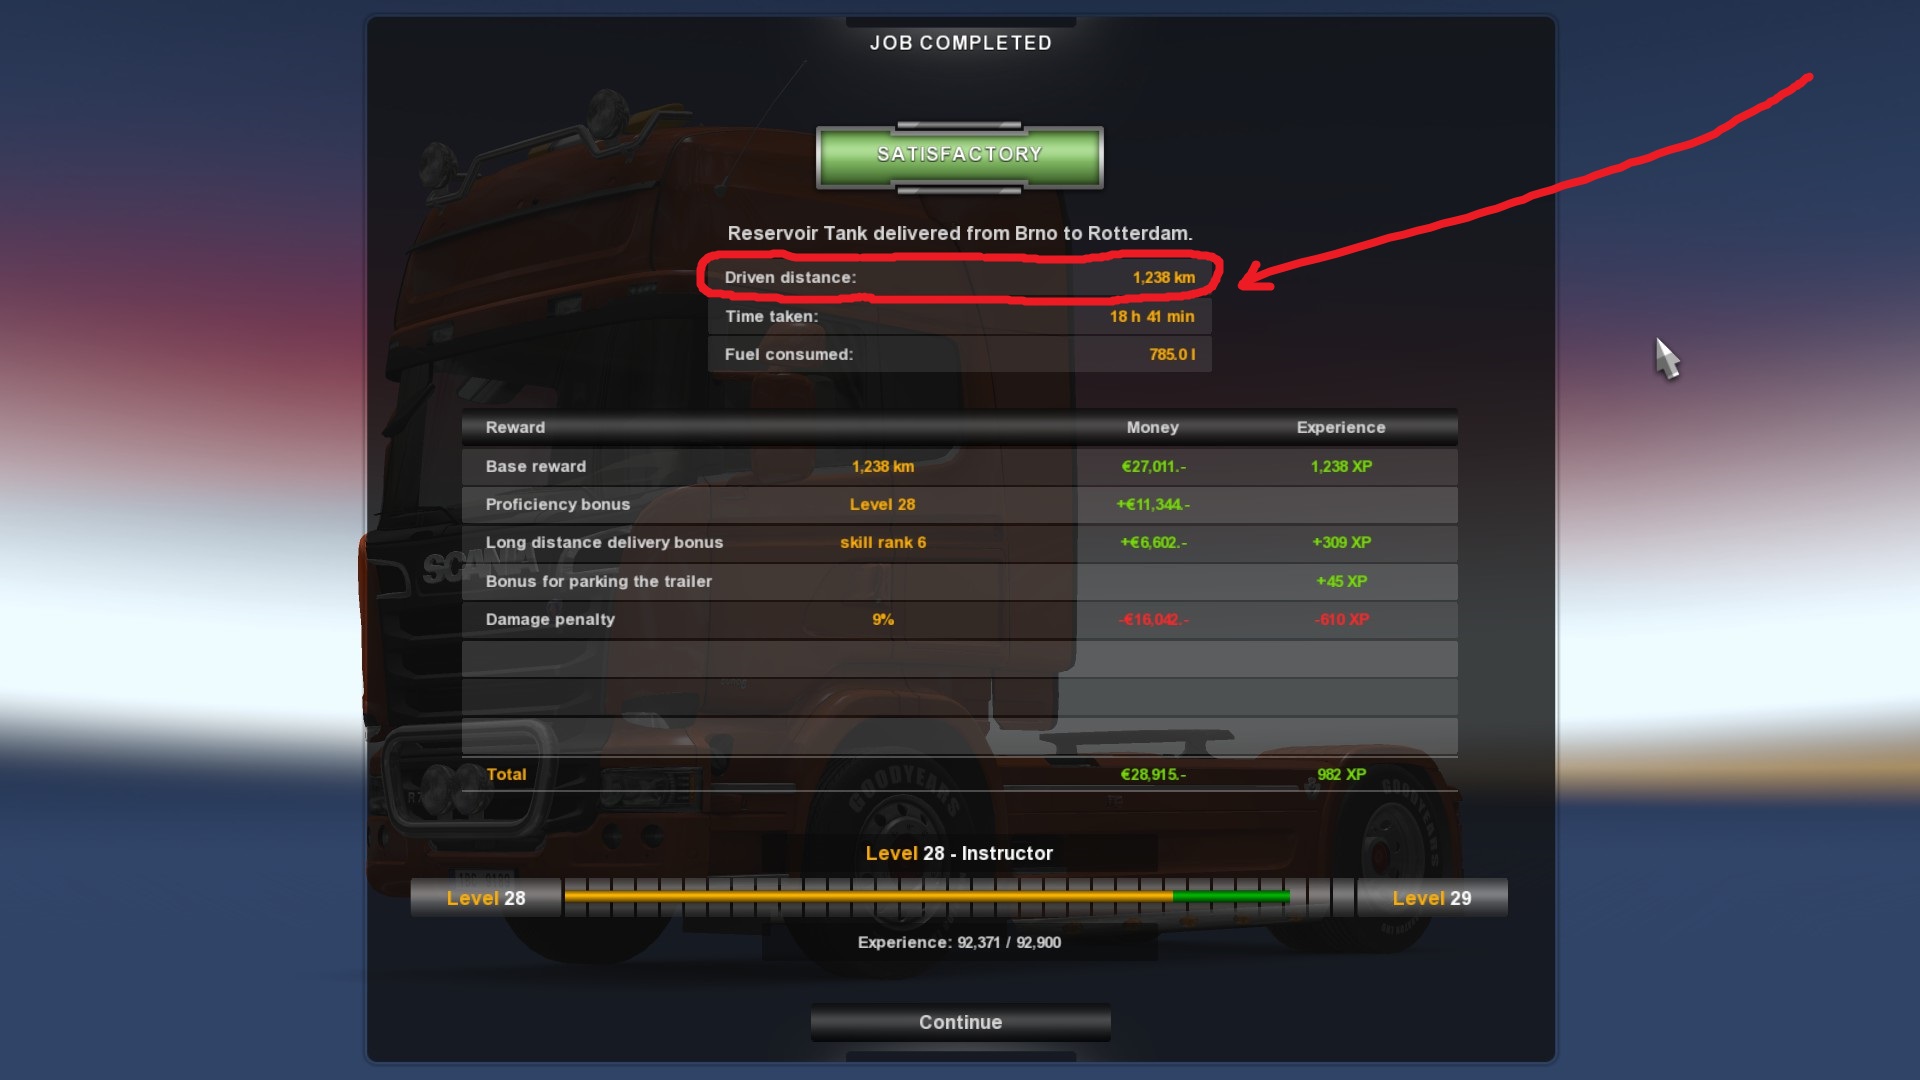Screen dimensions: 1920x1080
Task: Click the Experience 92,371 / 92,900 text
Action: point(959,942)
